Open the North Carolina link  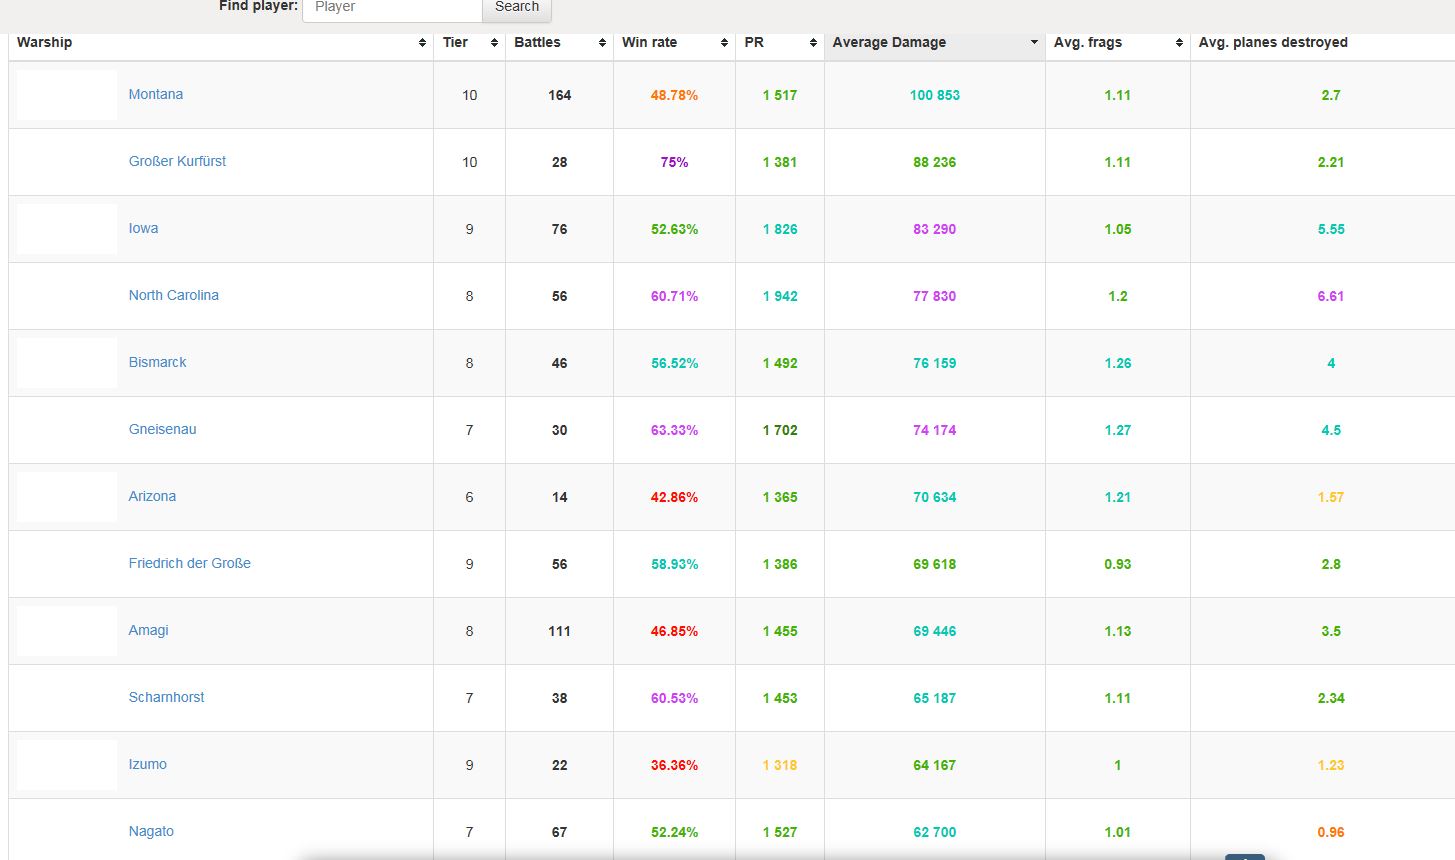(173, 295)
